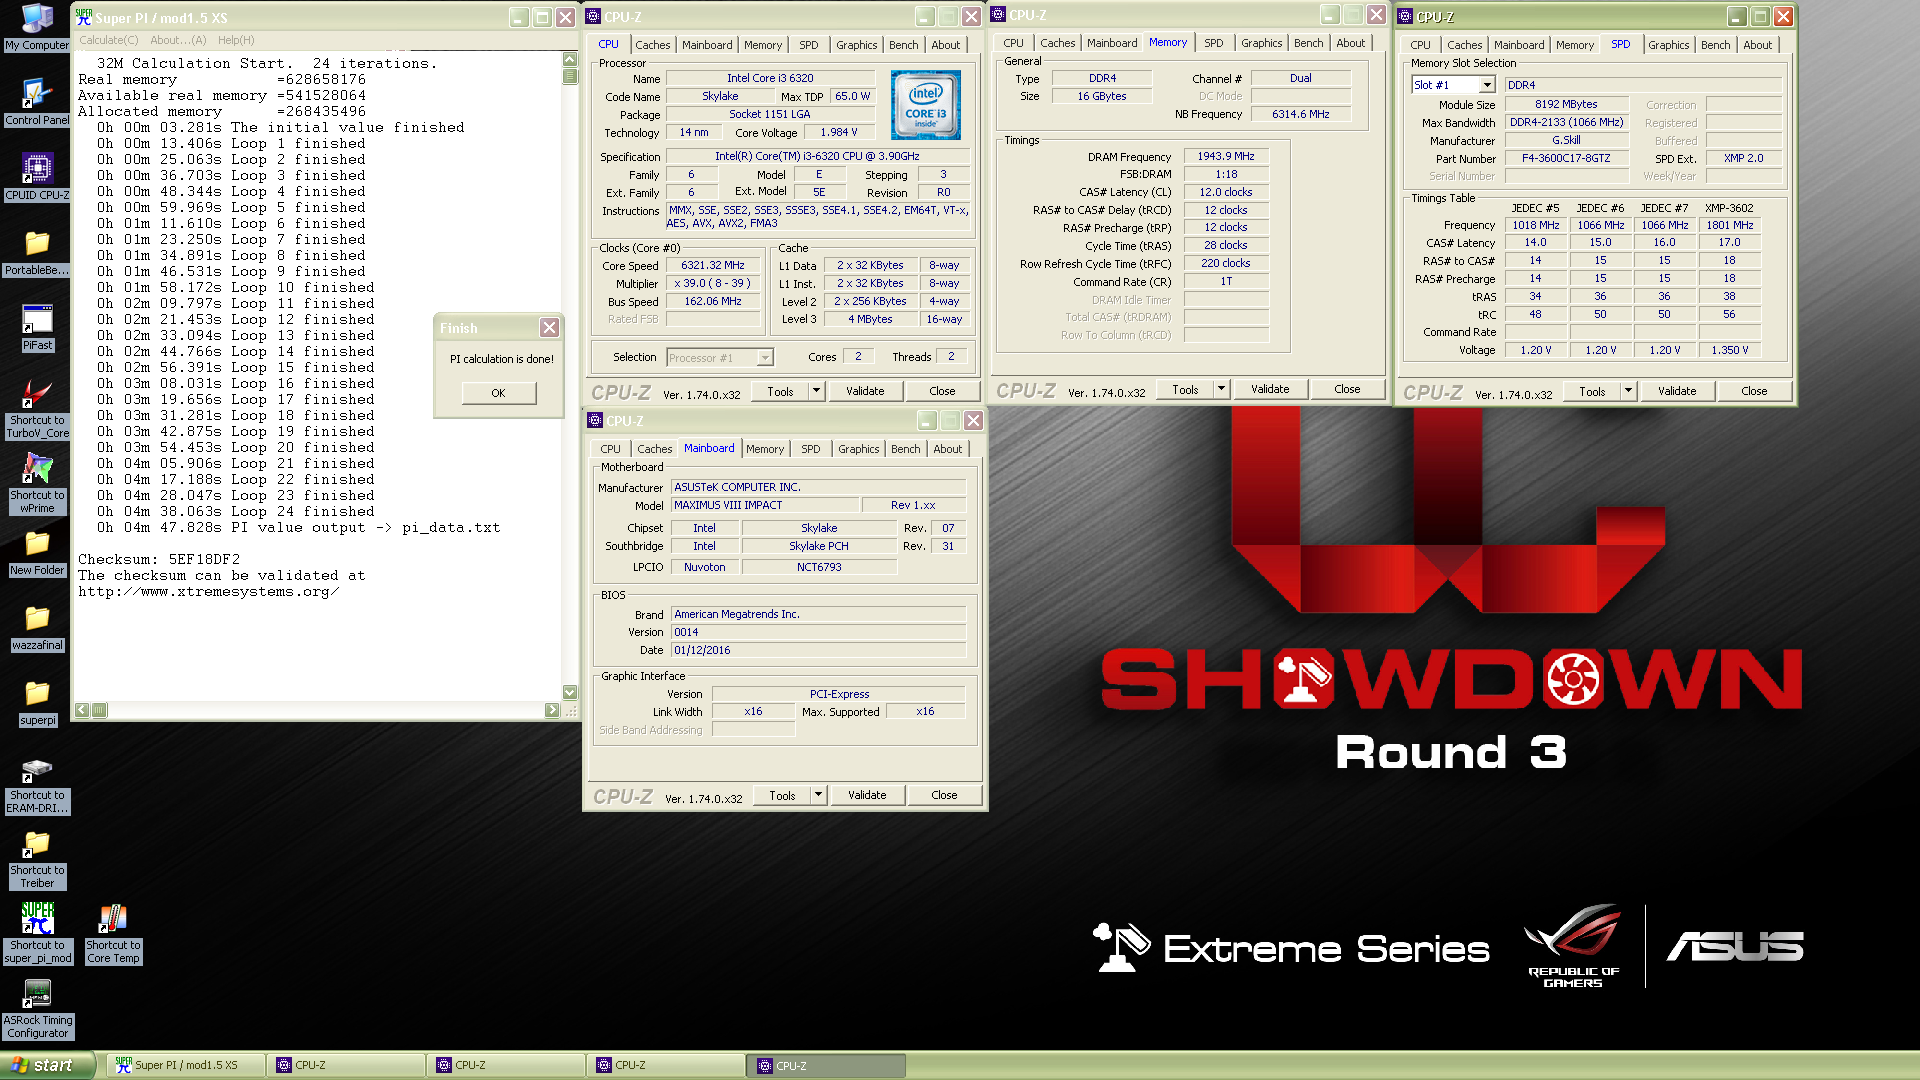This screenshot has width=1920, height=1080.
Task: Open the Help(H) menu in Super PI
Action: 236,40
